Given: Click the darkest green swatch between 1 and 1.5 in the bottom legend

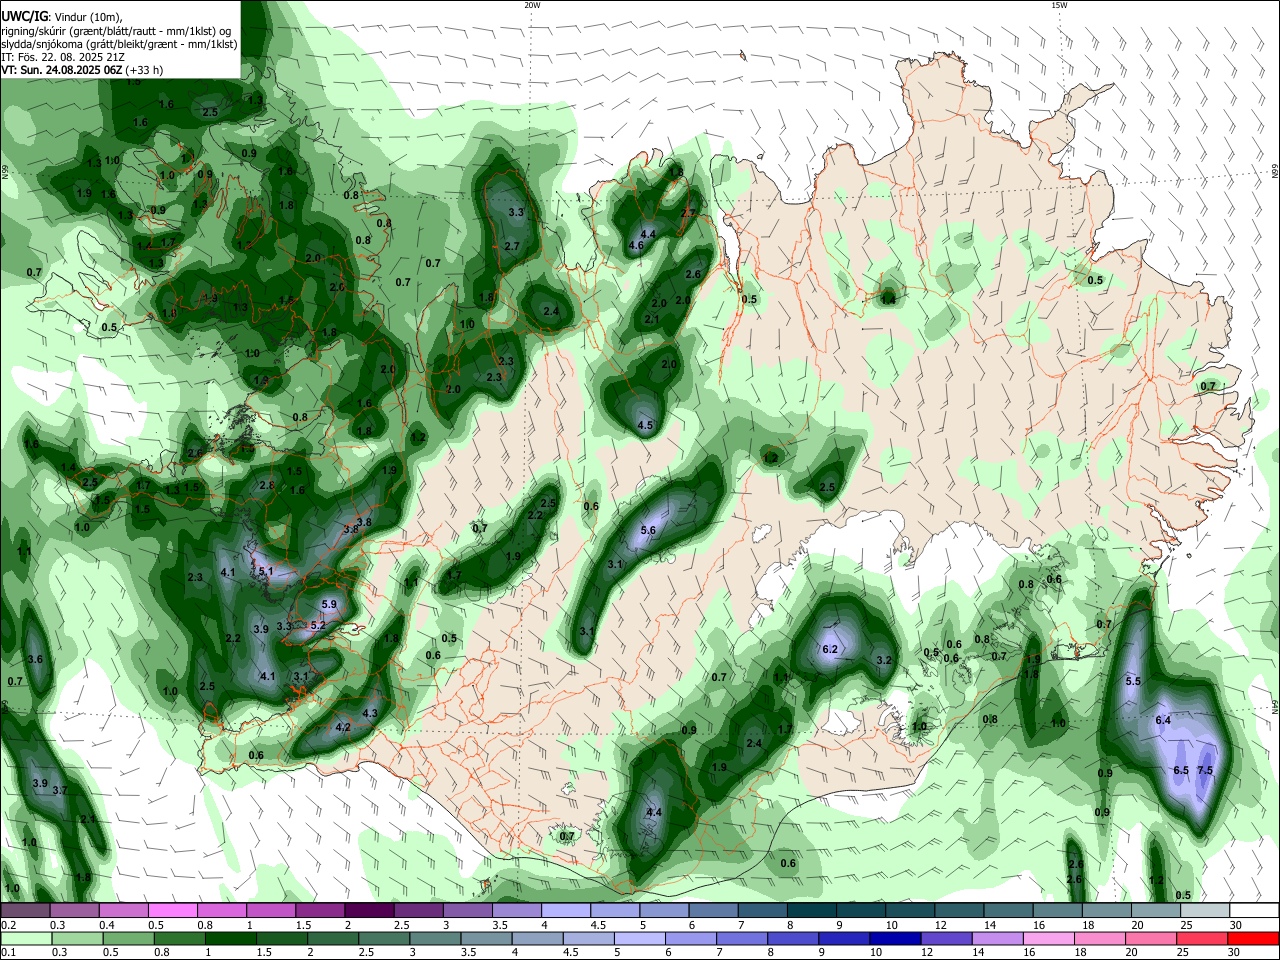Looking at the screenshot, I should [x=231, y=938].
